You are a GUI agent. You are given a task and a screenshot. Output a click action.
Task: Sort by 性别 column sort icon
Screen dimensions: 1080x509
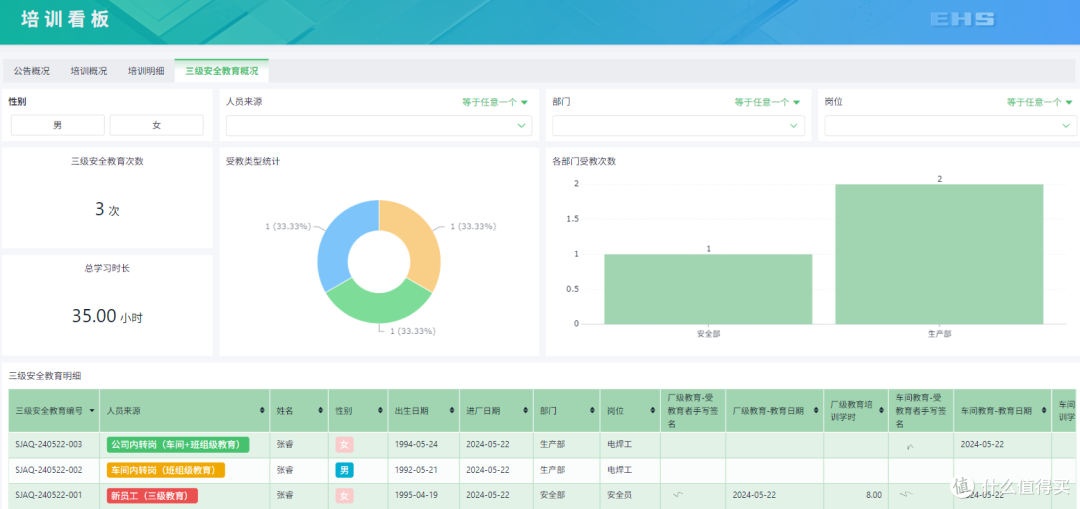380,411
